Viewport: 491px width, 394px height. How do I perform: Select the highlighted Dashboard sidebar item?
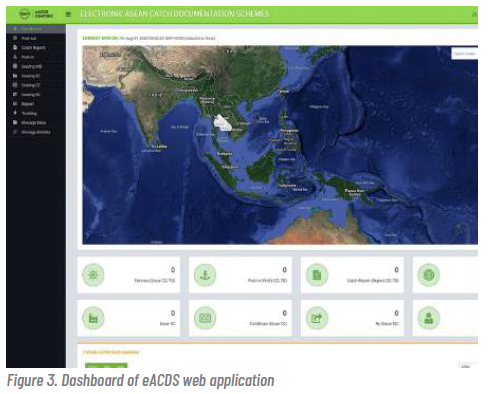click(x=36, y=29)
